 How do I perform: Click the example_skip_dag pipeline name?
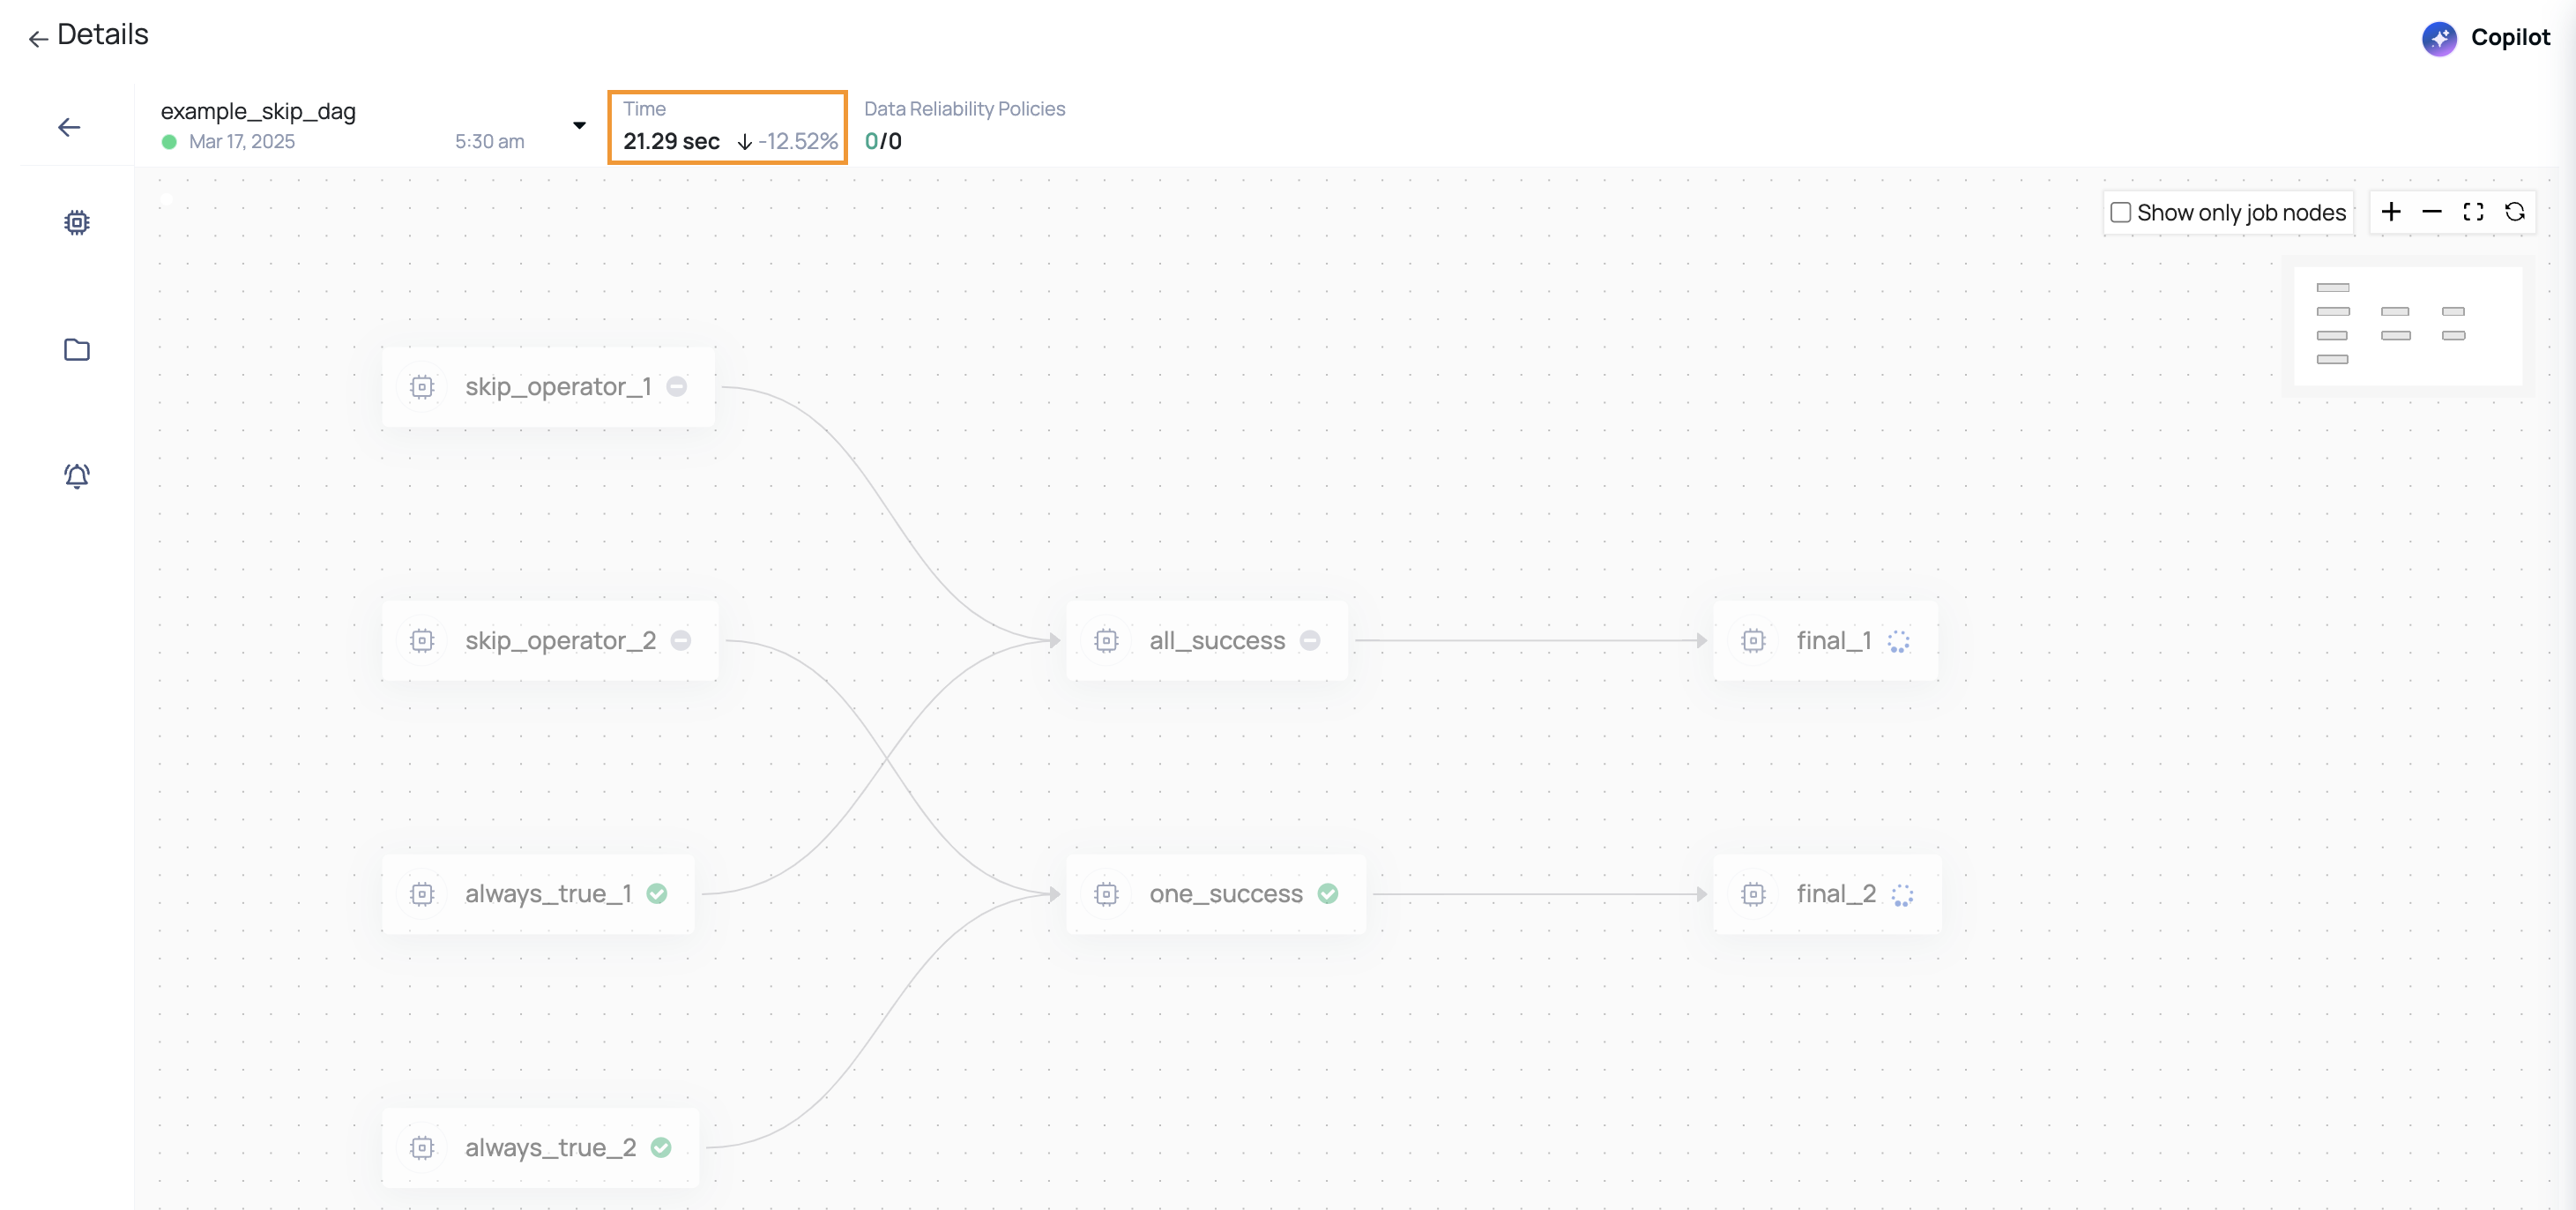[258, 110]
